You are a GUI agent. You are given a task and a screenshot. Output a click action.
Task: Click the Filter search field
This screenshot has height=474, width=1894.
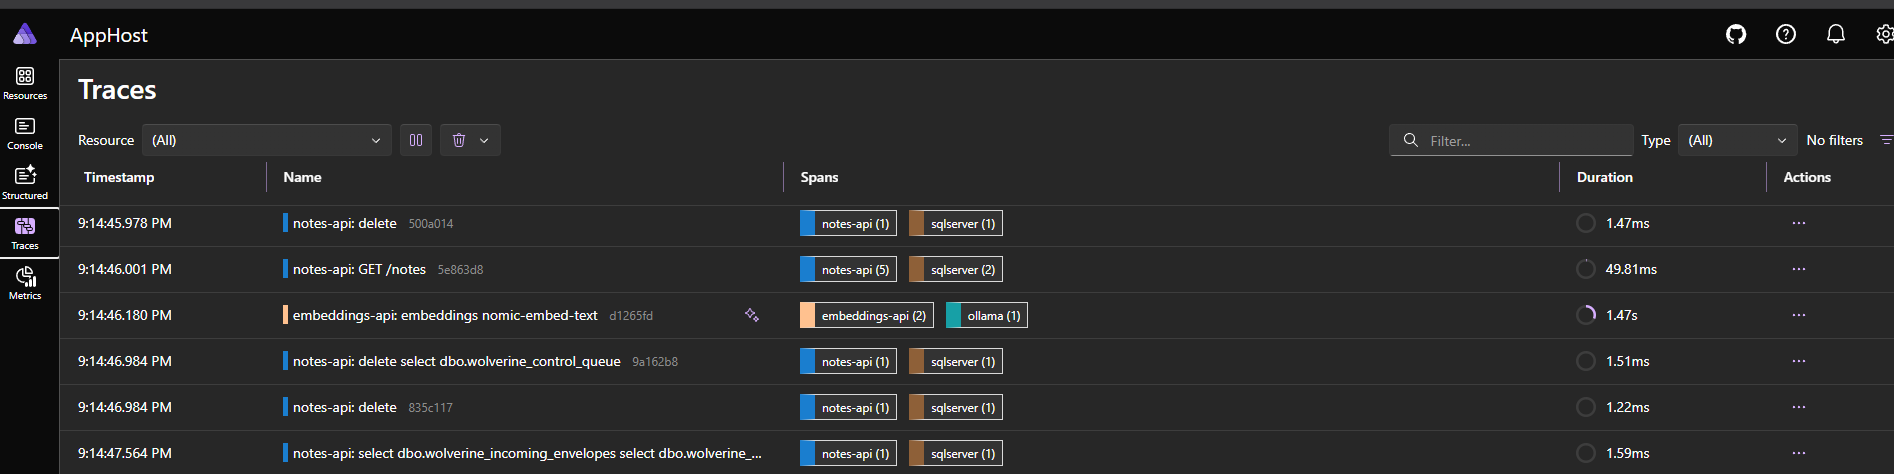pos(1510,140)
